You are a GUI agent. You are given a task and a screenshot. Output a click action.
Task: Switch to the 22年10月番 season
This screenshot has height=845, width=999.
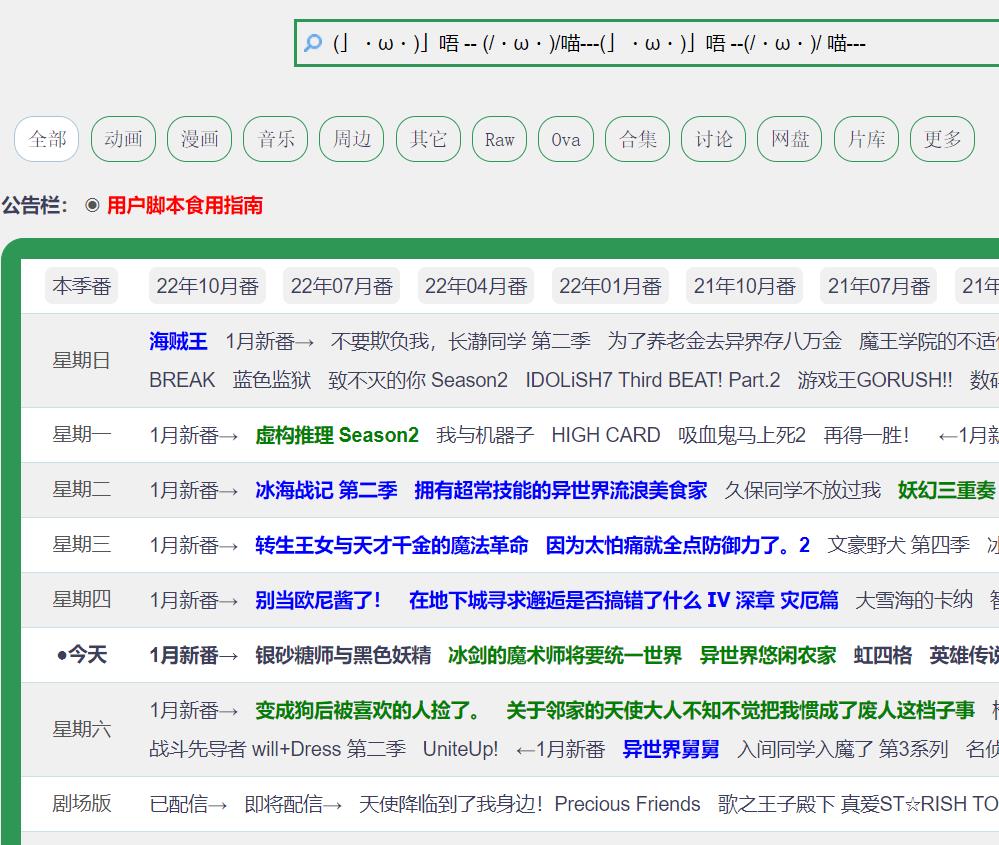(x=207, y=285)
